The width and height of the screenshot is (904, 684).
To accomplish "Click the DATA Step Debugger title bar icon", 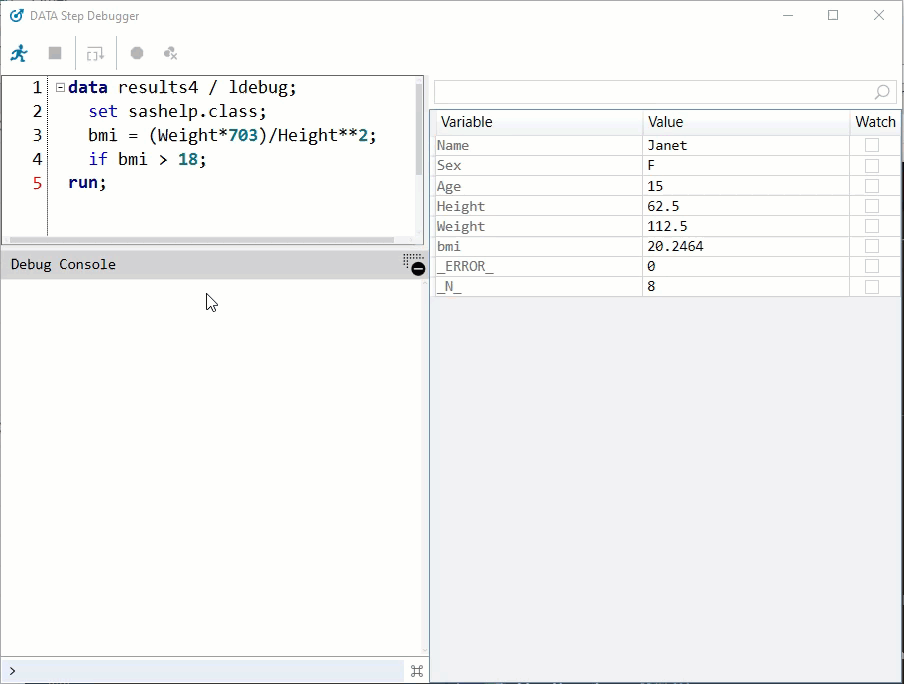I will point(14,15).
